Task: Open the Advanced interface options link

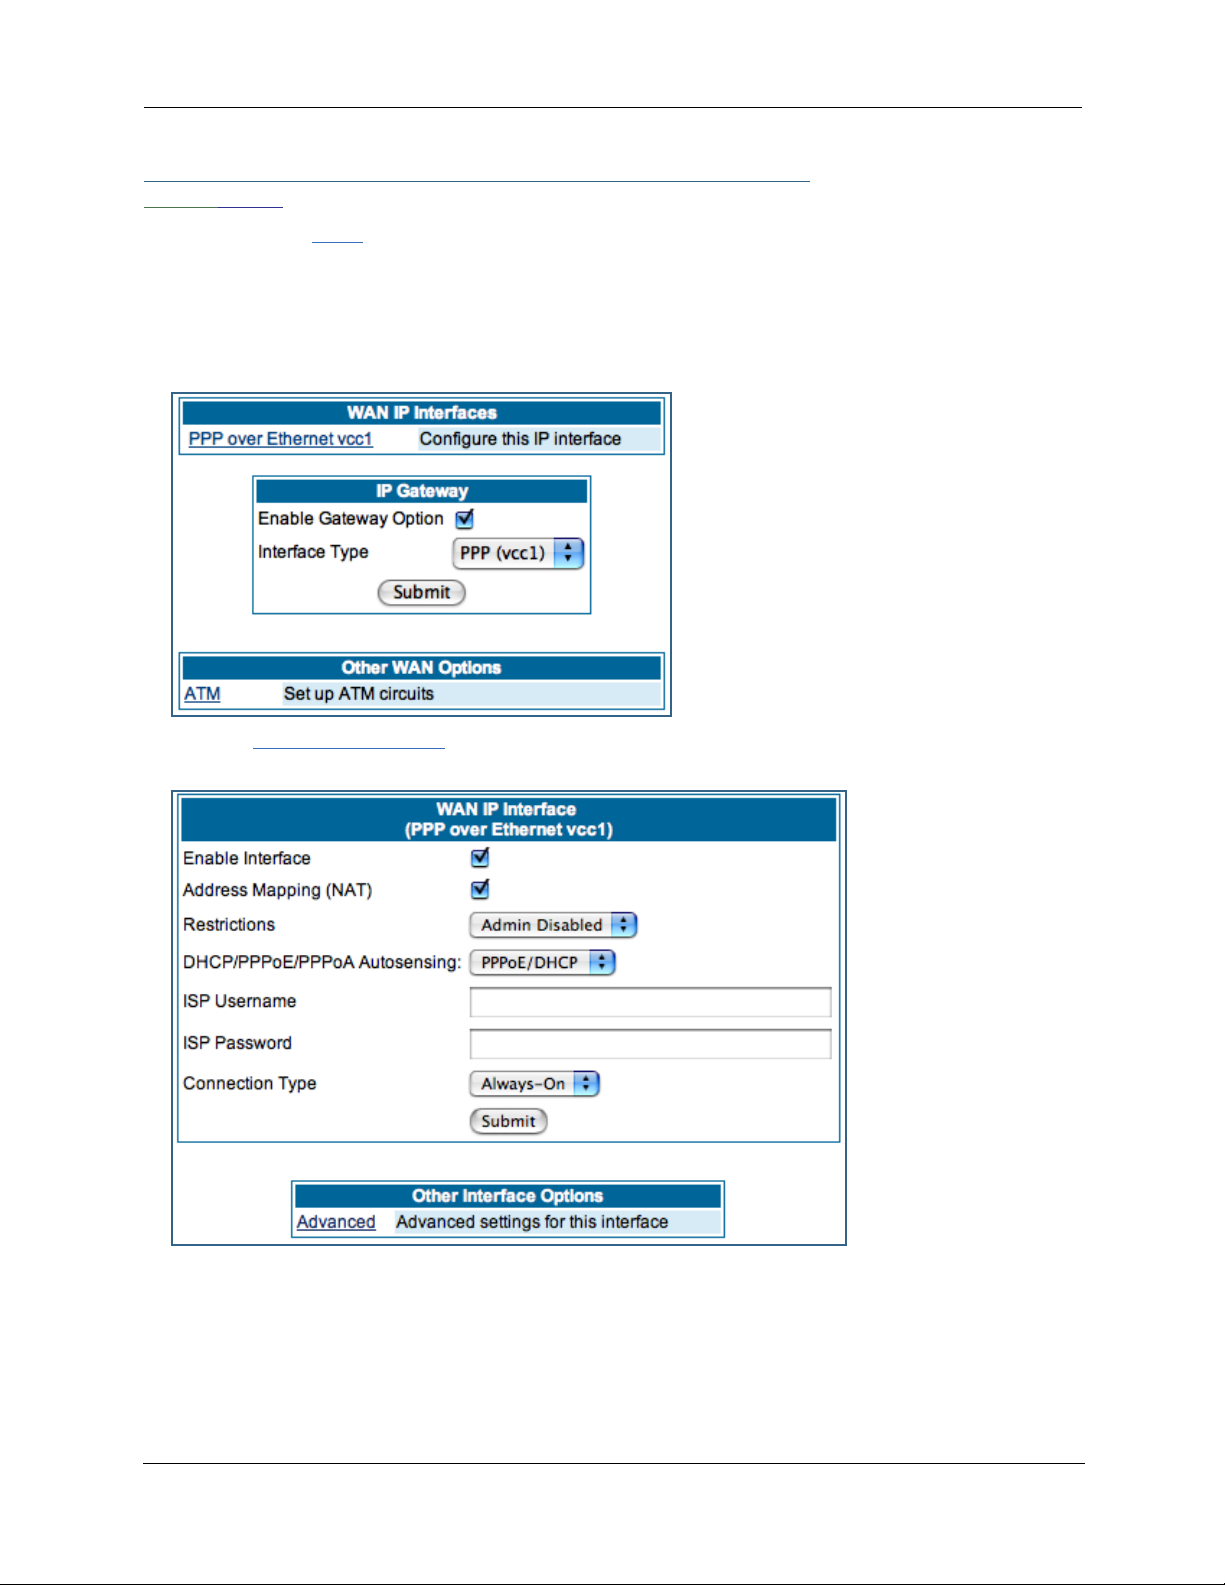Action: pos(336,1222)
